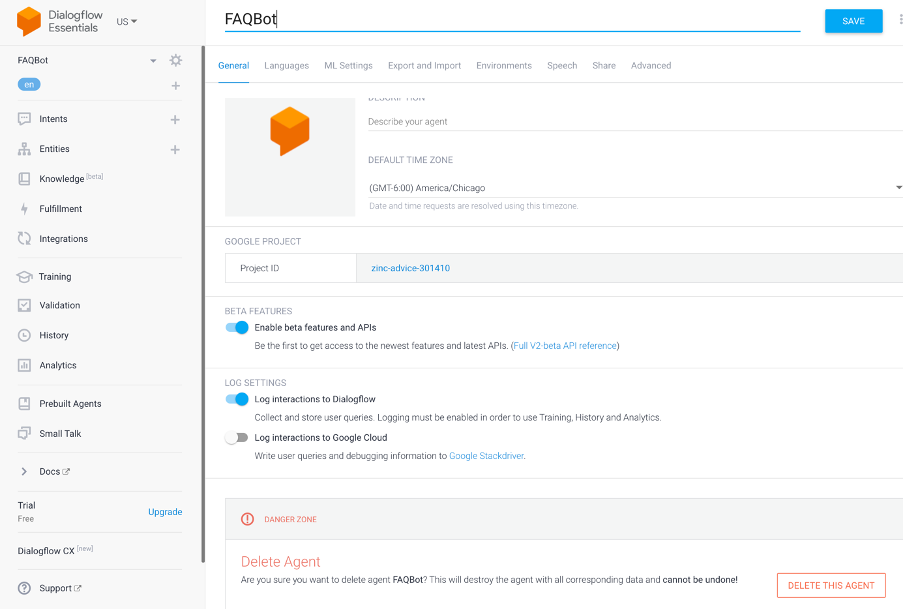The width and height of the screenshot is (904, 610).
Task: Expand the FAQBot agent selector
Action: [x=152, y=60]
